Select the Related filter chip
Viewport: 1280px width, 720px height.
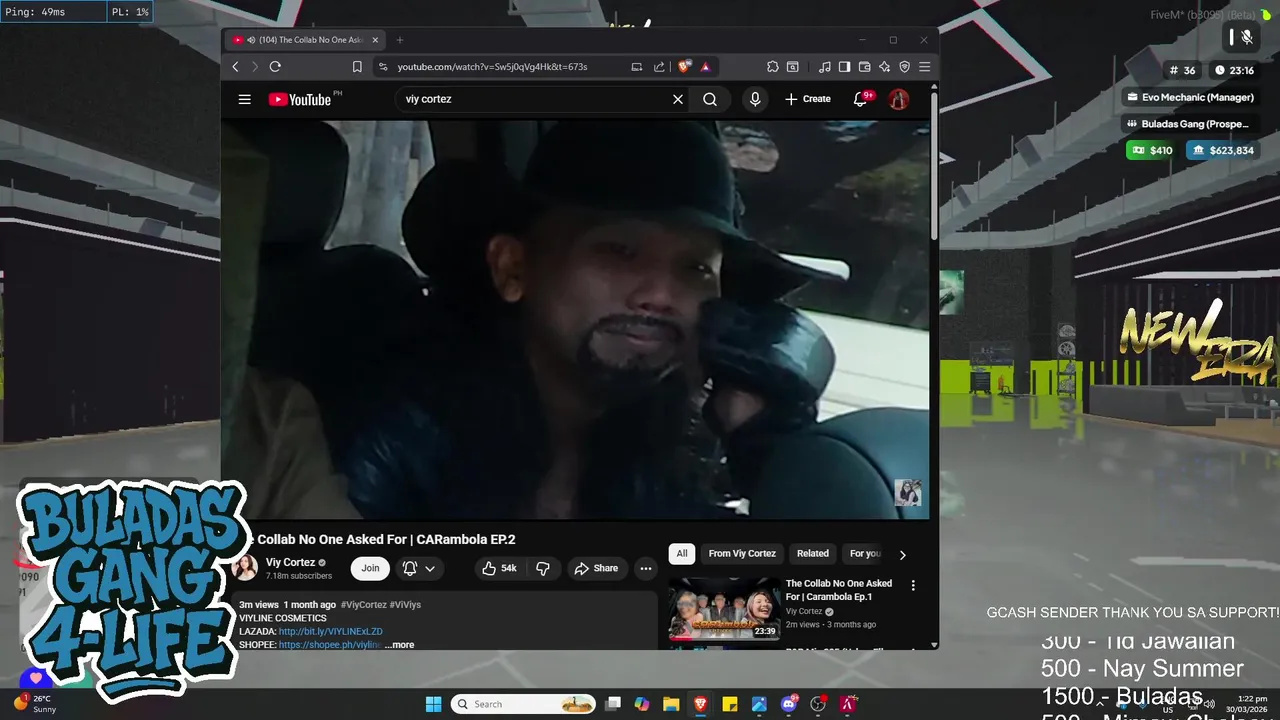(x=812, y=553)
